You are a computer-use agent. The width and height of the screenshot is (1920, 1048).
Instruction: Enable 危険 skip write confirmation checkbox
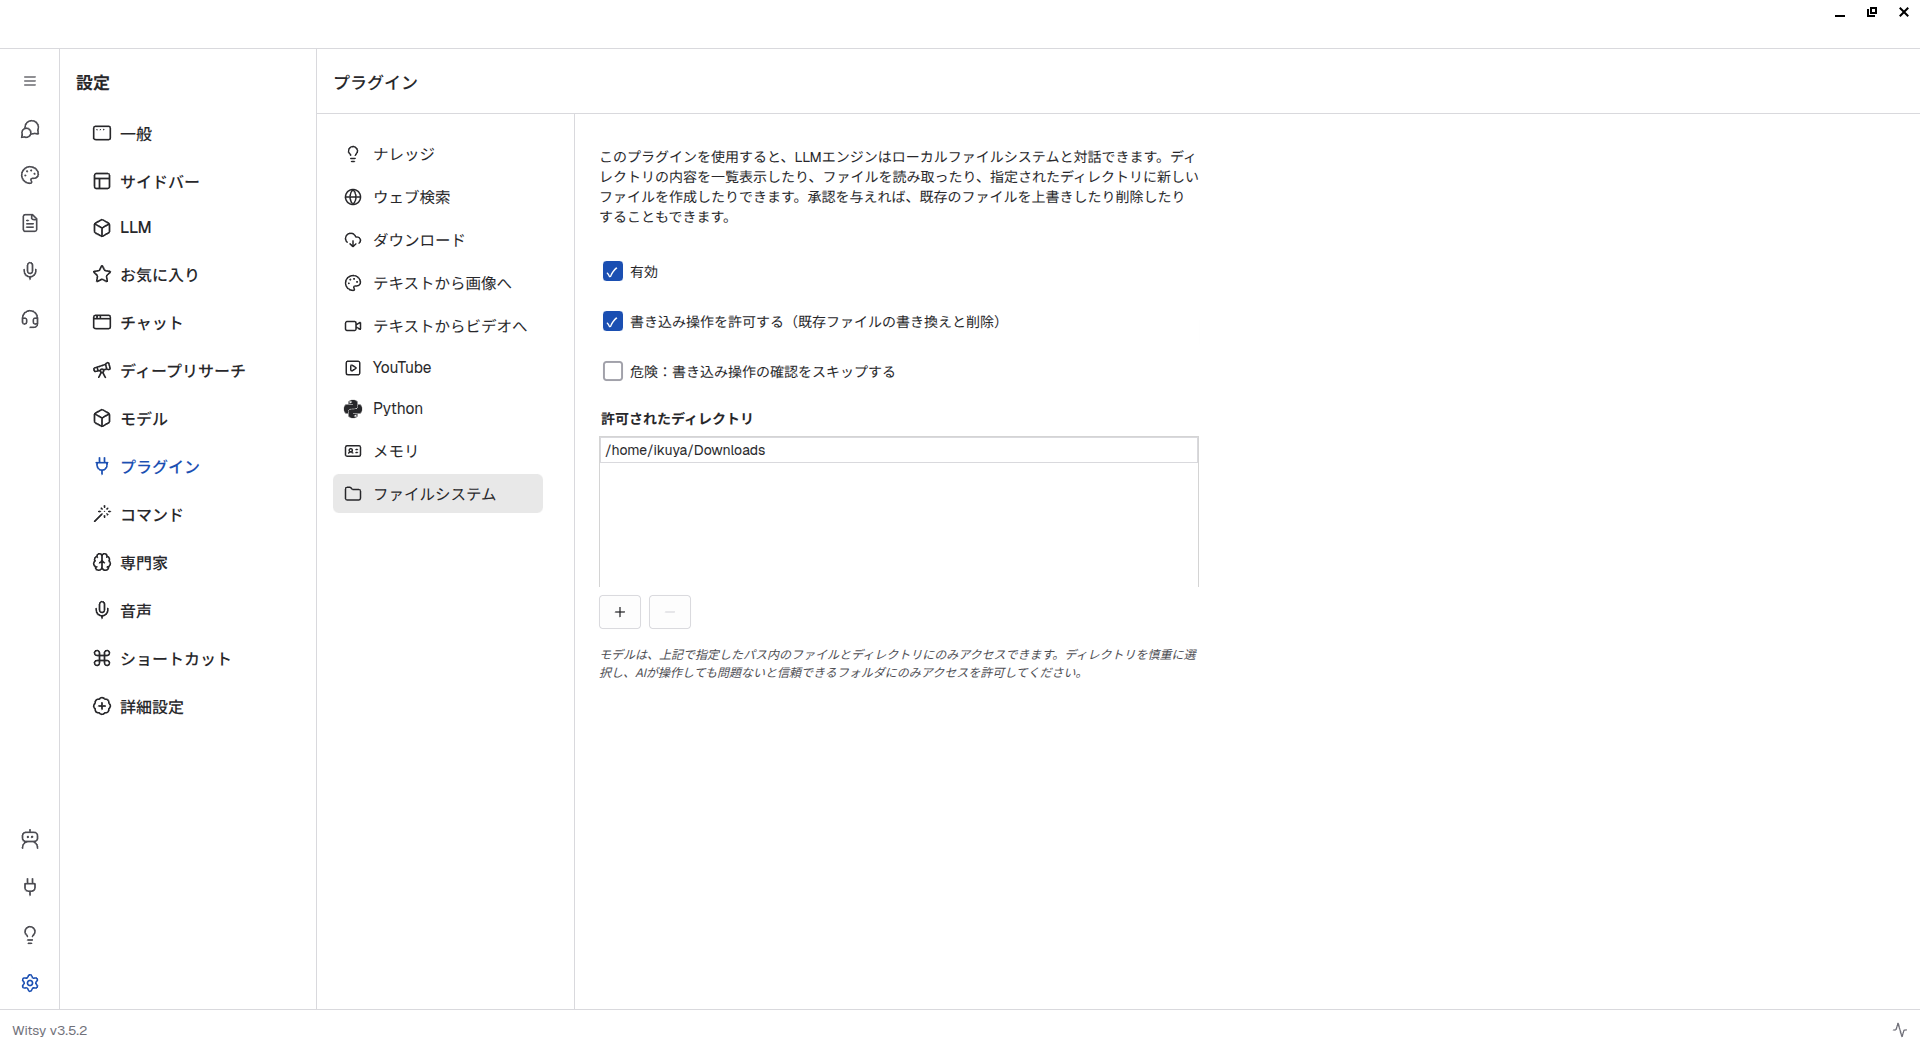[x=613, y=372]
